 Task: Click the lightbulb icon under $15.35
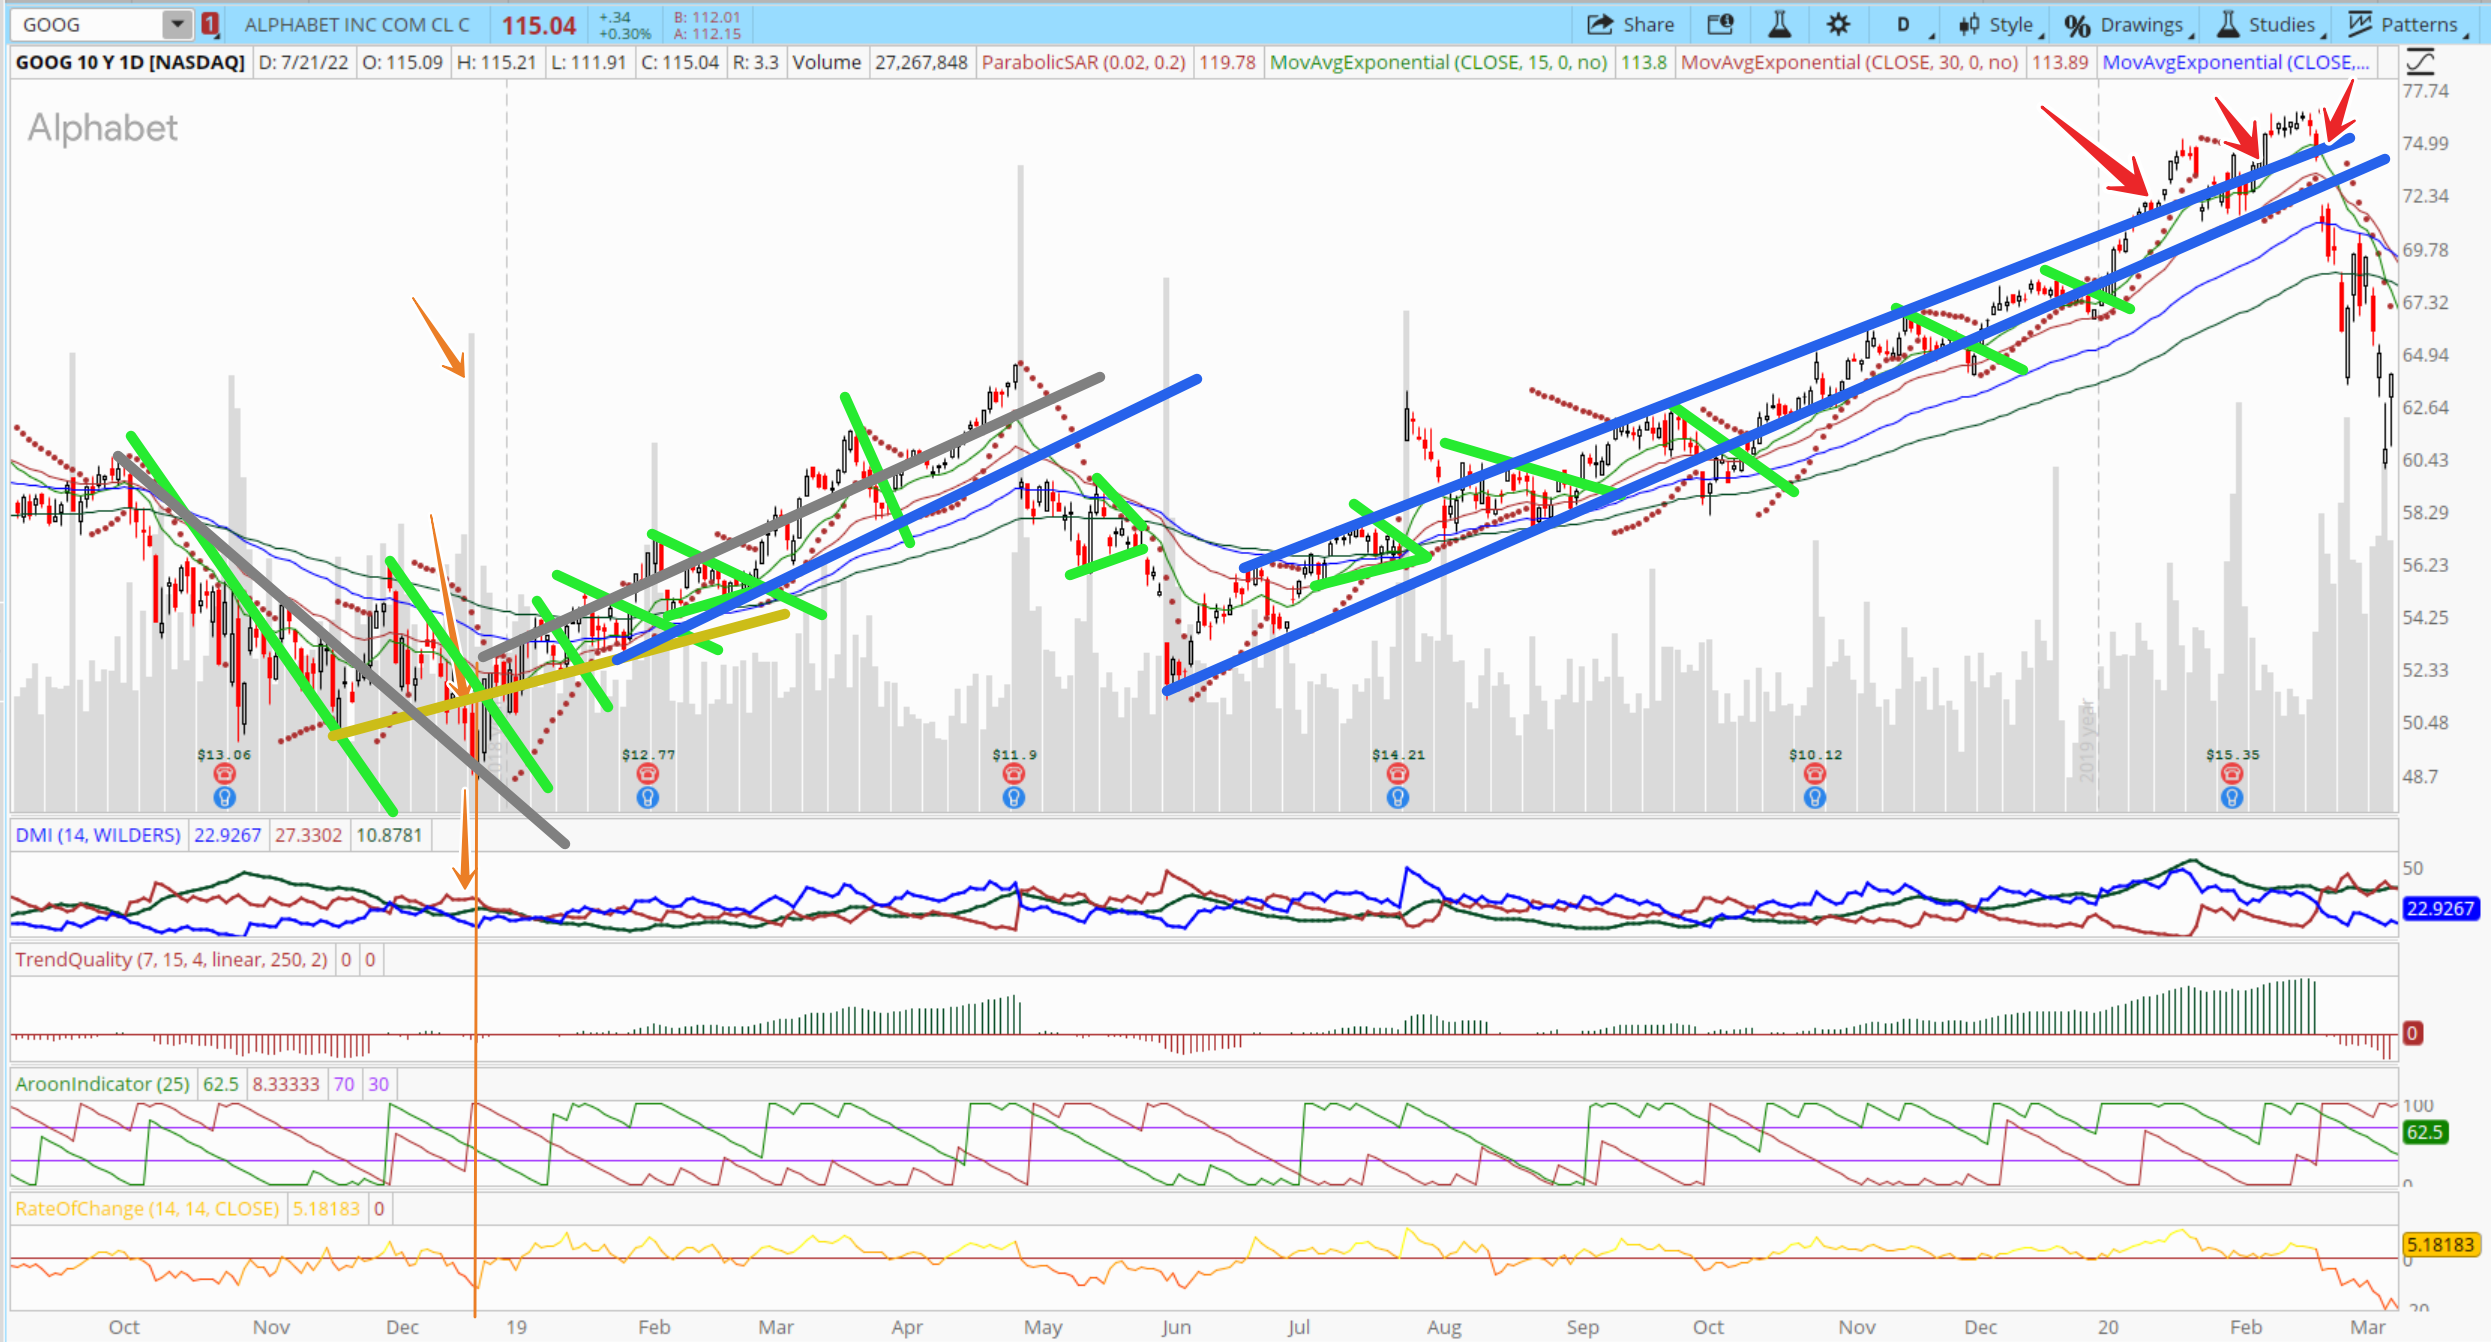click(2232, 797)
